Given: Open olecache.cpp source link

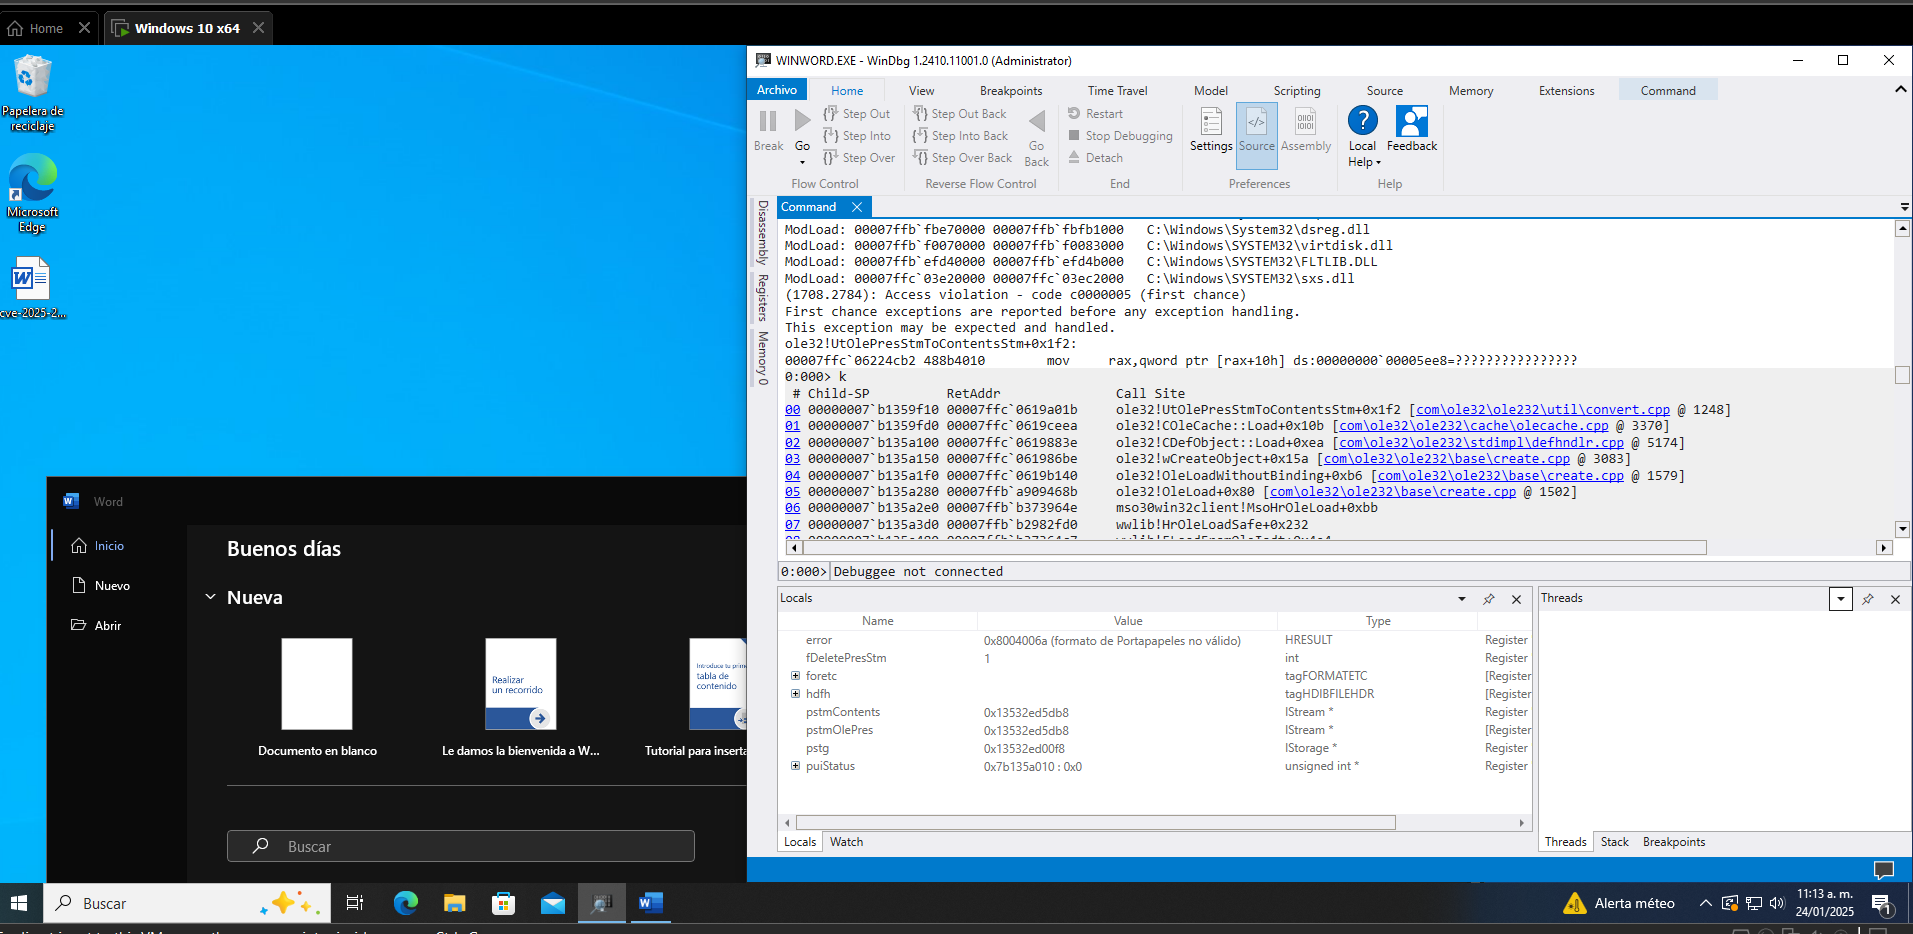Looking at the screenshot, I should 1474,426.
